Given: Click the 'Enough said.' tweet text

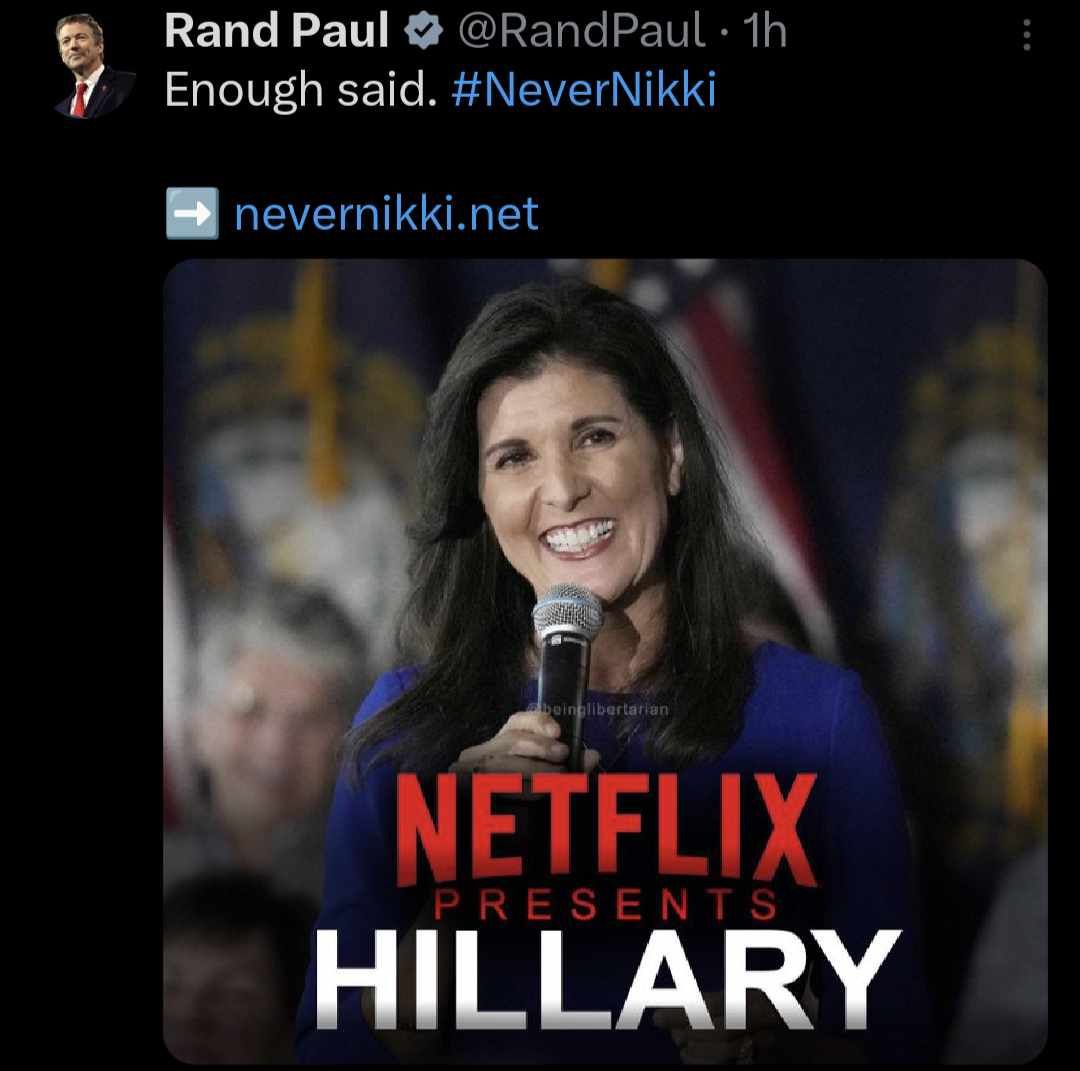Looking at the screenshot, I should pyautogui.click(x=301, y=90).
